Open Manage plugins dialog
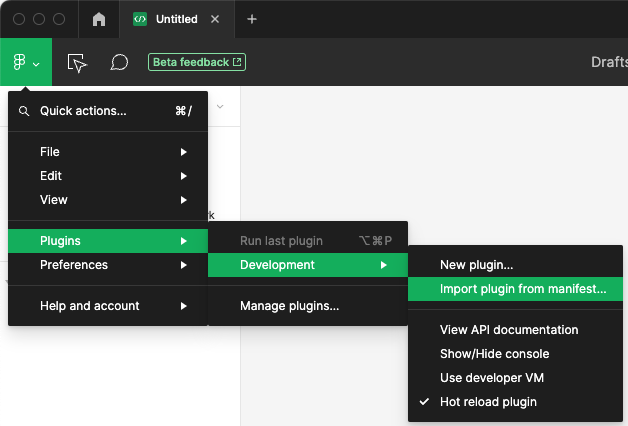 [289, 306]
